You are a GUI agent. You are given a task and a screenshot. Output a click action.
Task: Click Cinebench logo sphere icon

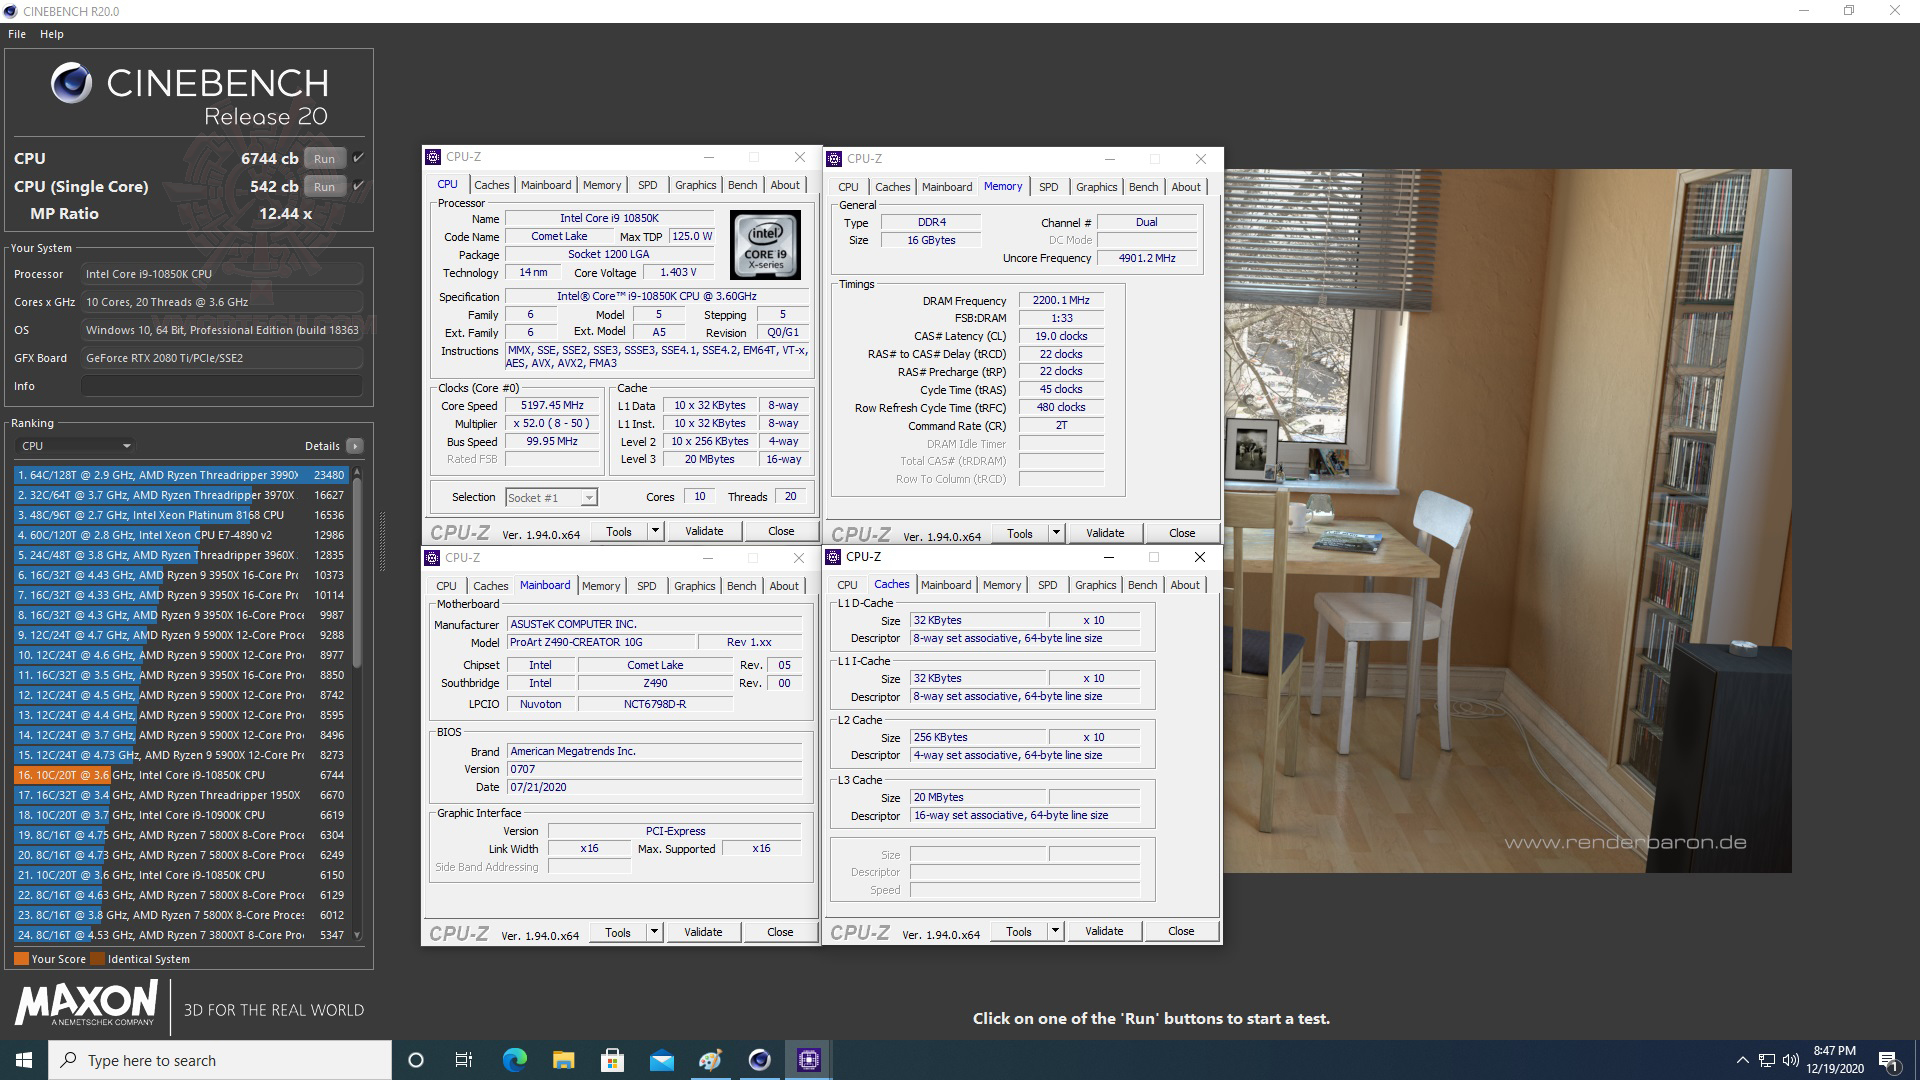pos(72,83)
